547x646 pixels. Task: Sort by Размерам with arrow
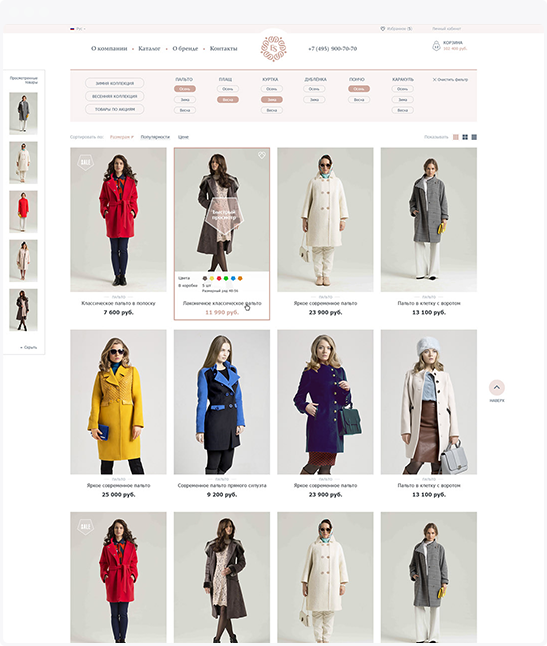point(122,137)
